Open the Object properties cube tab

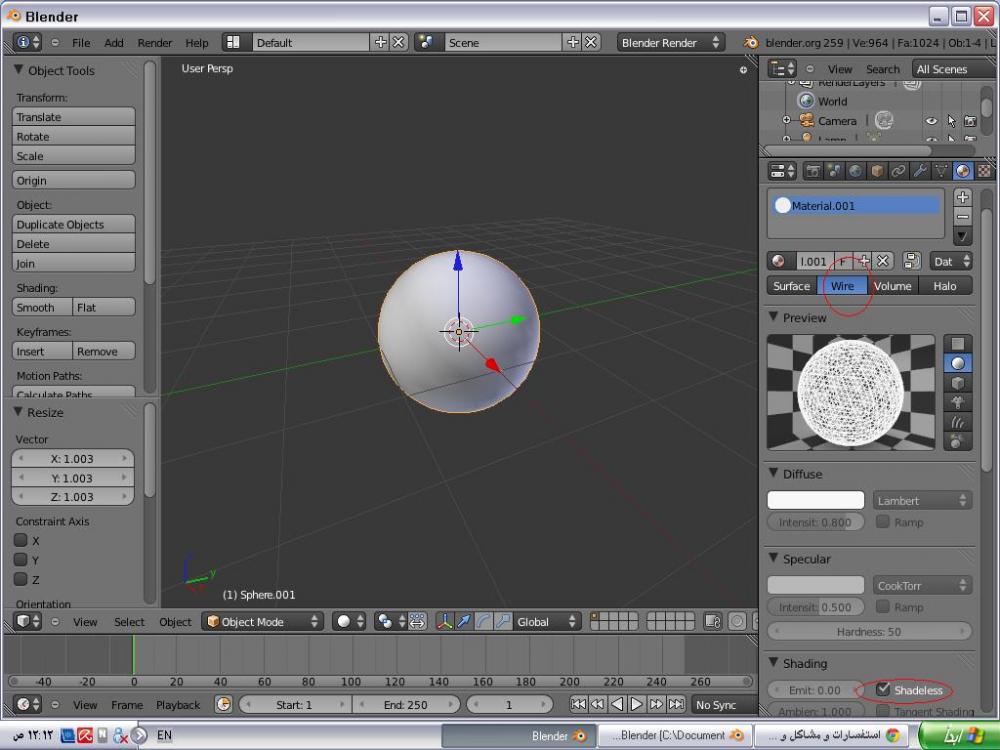tap(877, 171)
